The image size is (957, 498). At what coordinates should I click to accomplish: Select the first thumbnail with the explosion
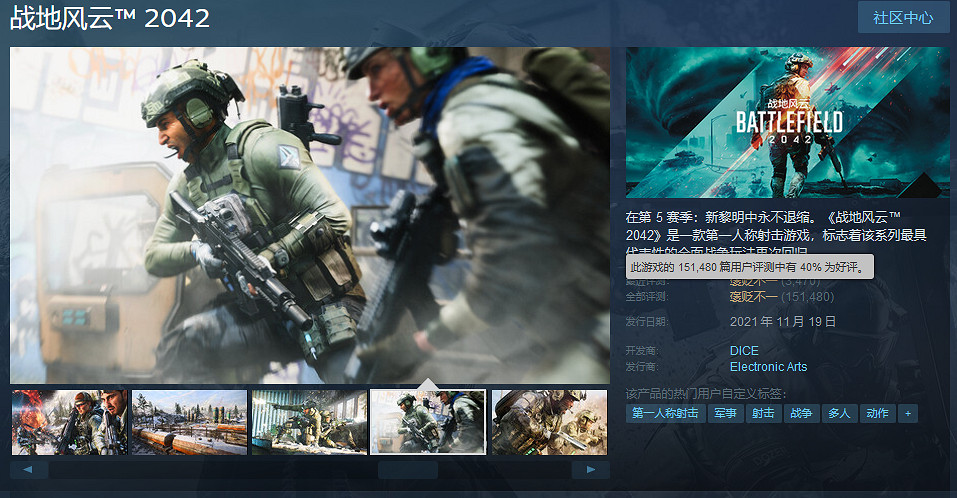69,422
